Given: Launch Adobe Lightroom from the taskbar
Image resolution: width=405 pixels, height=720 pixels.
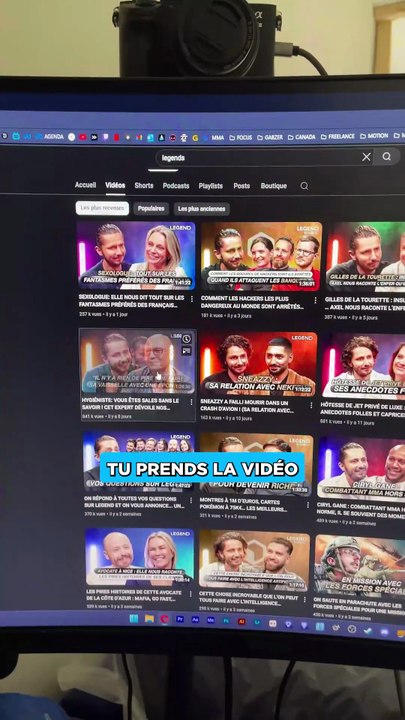Looking at the screenshot, I should (257, 622).
